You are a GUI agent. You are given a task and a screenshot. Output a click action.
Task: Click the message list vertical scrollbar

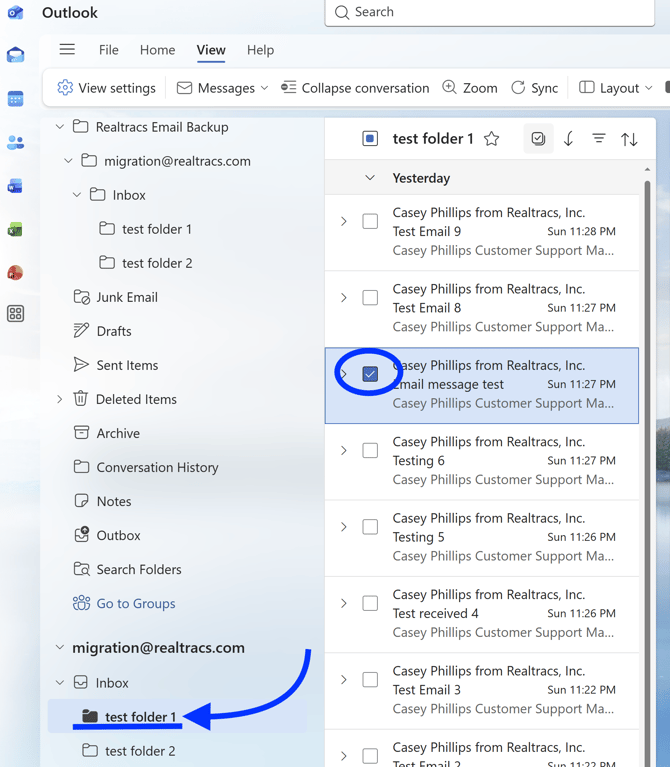coord(648,474)
